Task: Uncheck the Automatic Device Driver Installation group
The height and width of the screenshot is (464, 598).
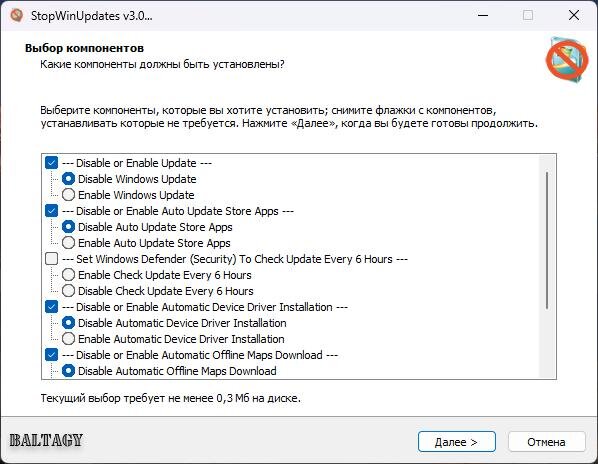Action: pyautogui.click(x=51, y=307)
